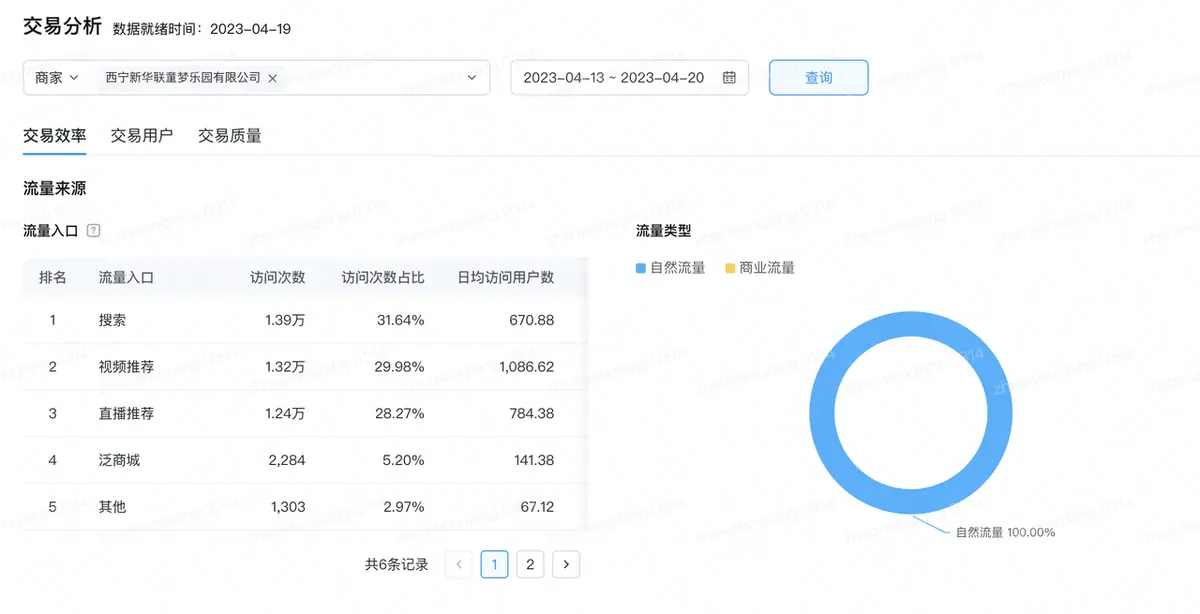Image resolution: width=1200 pixels, height=614 pixels.
Task: Switch to the 交易用户 tab
Action: (x=142, y=136)
